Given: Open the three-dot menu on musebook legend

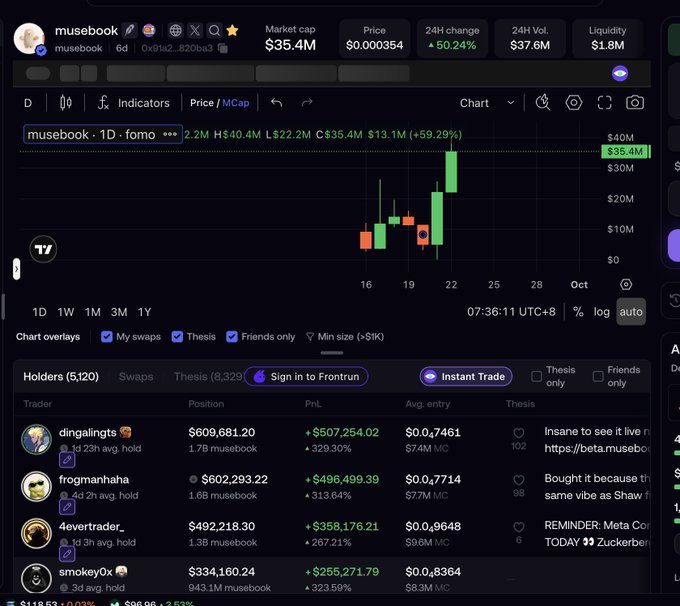Looking at the screenshot, I should pos(170,134).
